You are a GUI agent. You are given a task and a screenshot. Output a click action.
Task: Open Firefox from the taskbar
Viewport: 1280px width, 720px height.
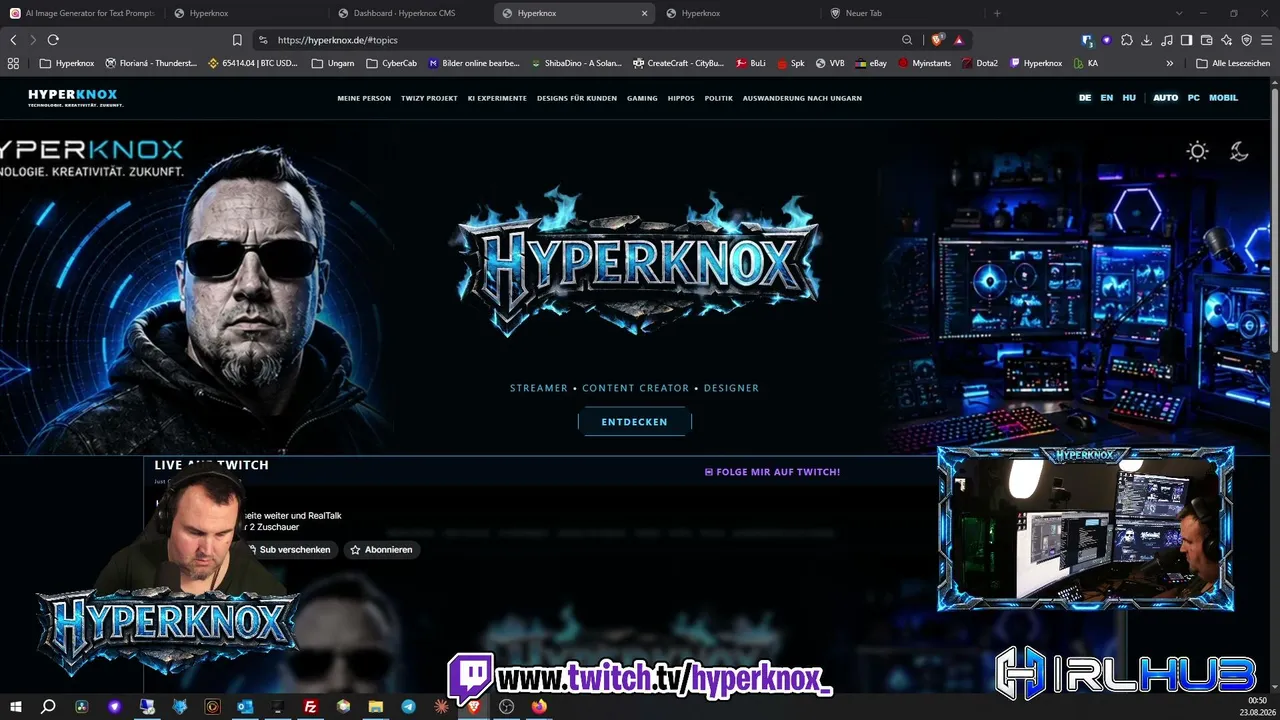[x=540, y=706]
